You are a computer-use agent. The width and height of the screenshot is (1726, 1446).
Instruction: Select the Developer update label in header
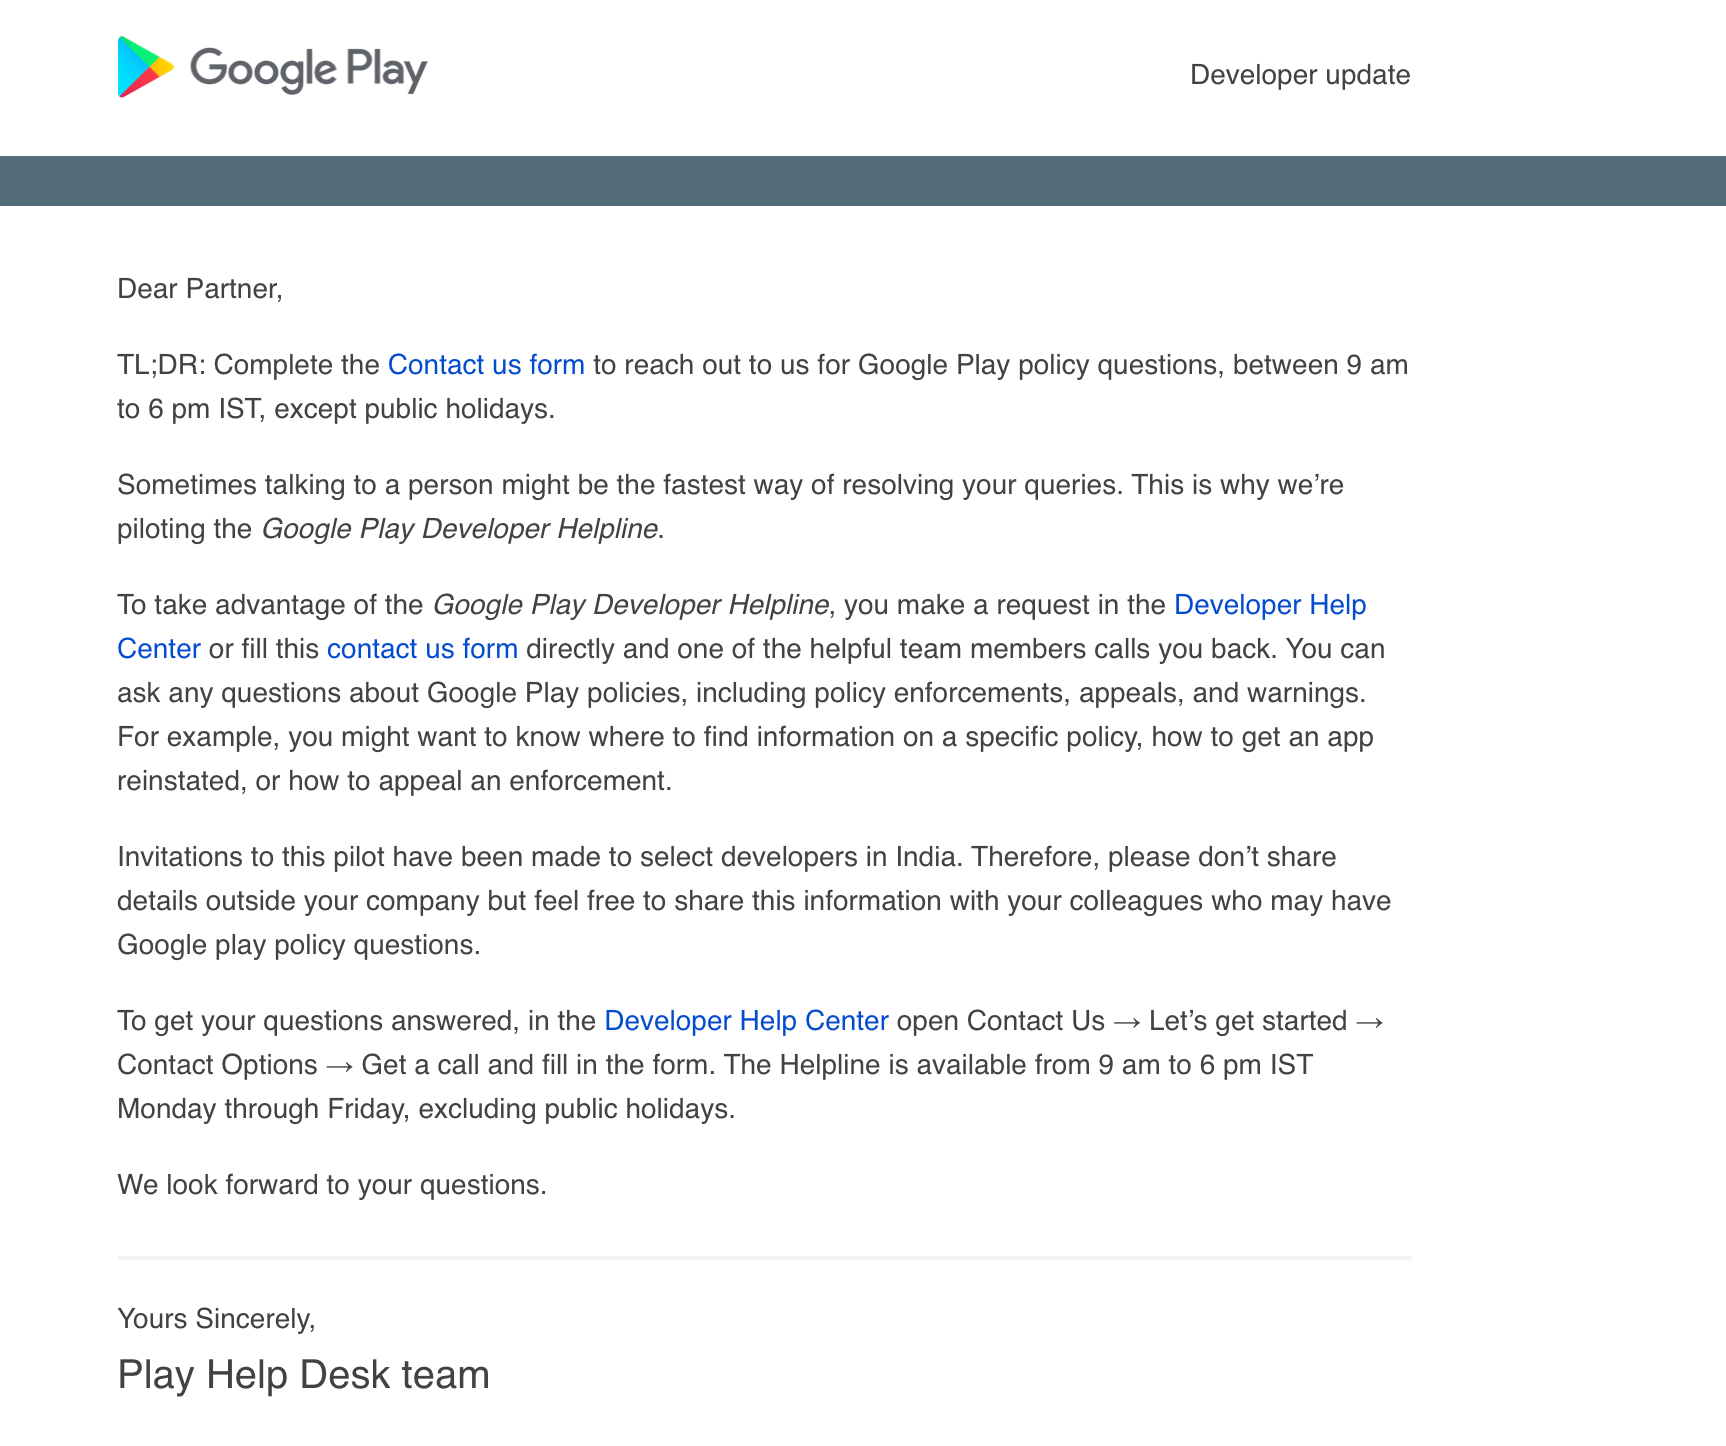1300,74
